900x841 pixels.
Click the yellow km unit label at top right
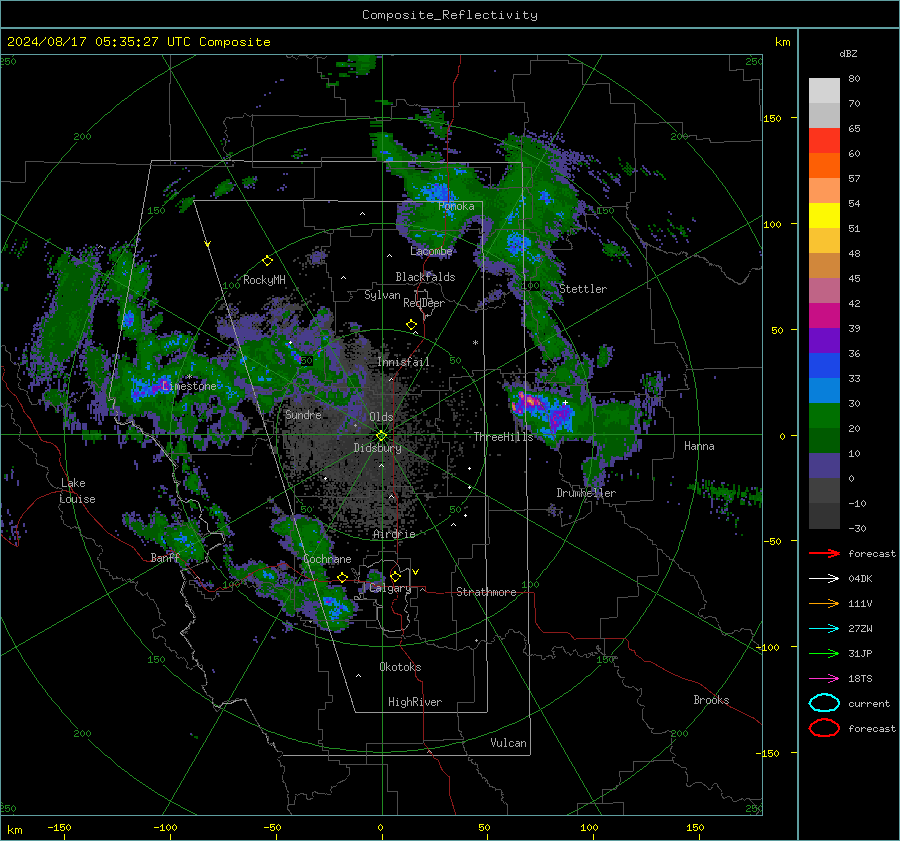pos(782,42)
